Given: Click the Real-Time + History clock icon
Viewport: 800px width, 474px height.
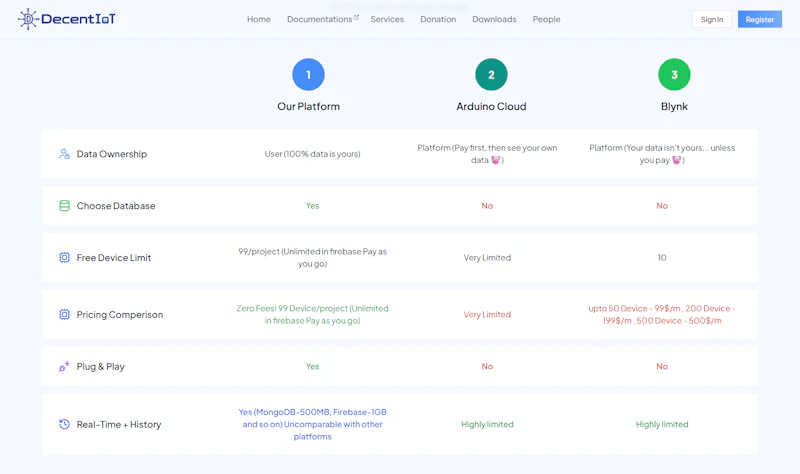Looking at the screenshot, I should [64, 424].
